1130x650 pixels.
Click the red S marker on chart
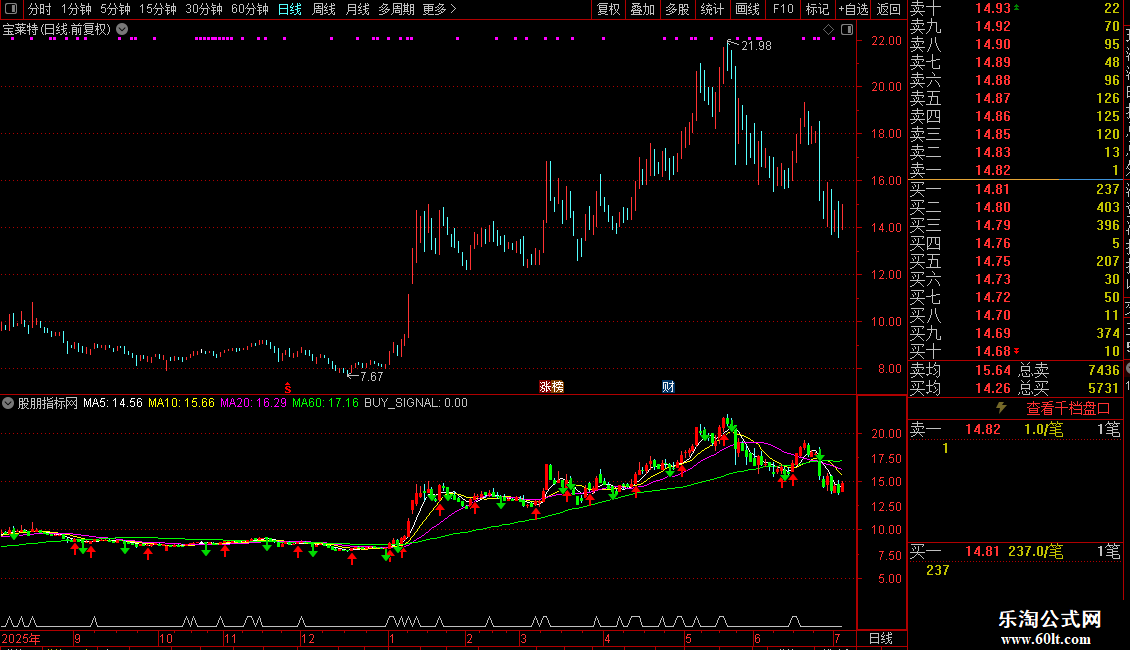(x=288, y=388)
